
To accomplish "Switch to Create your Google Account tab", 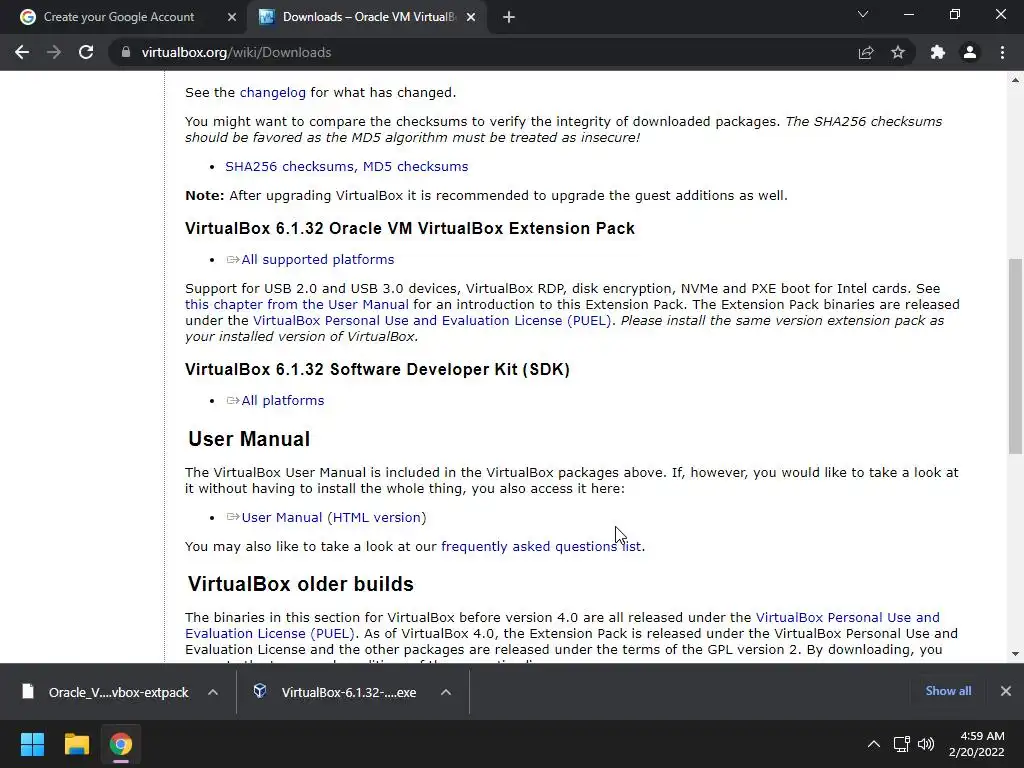I will [119, 17].
